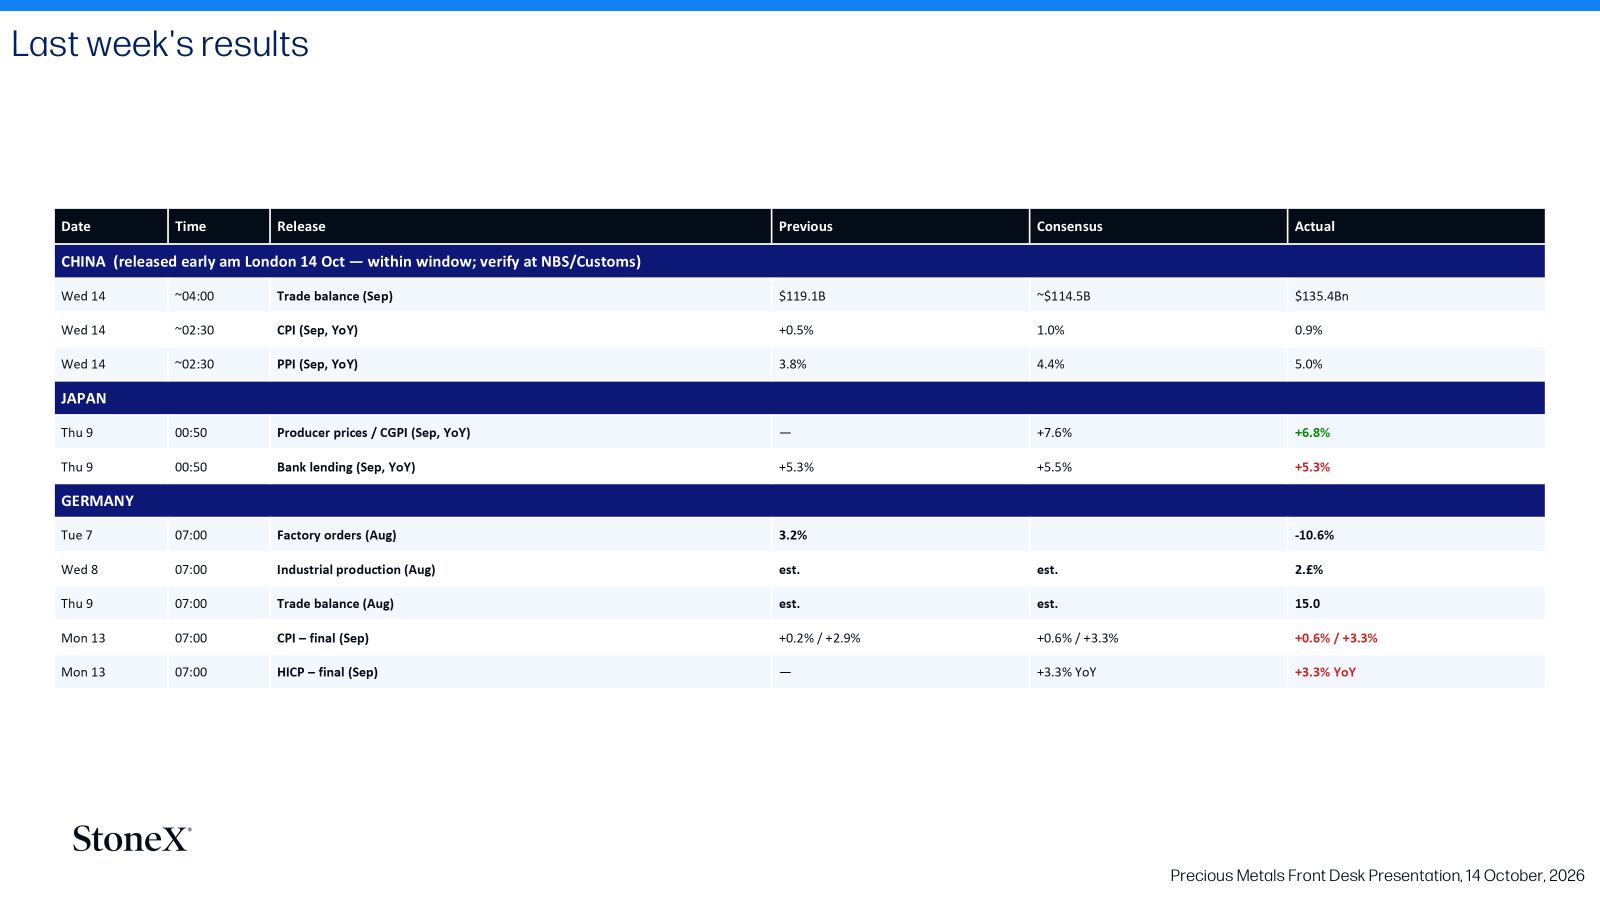
Task: Click the "2.£%" actual value
Action: (1309, 570)
